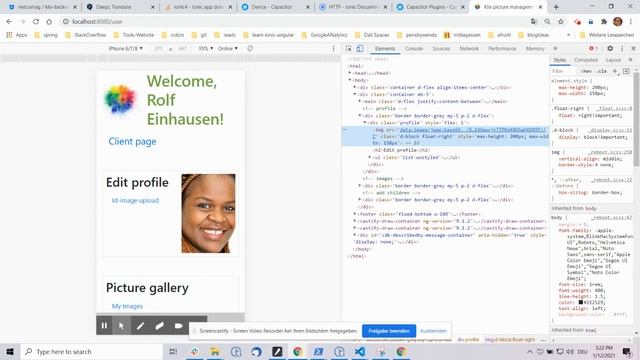This screenshot has height=360, width=640.
Task: Click Freigabe beenden button
Action: [389, 331]
